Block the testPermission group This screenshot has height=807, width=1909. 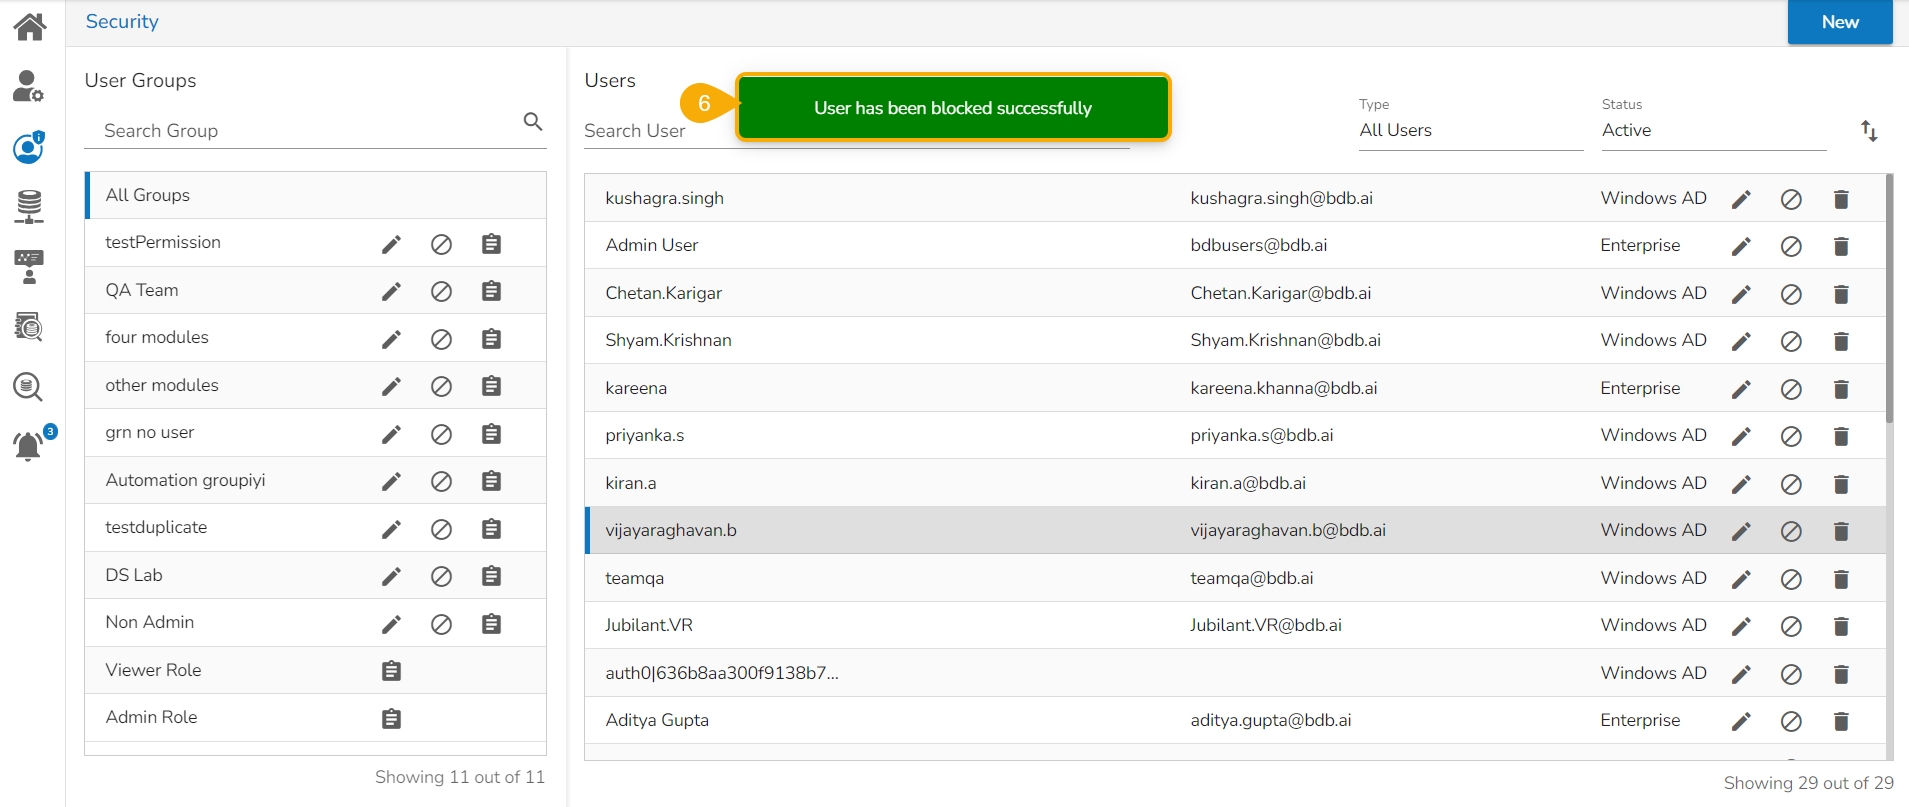(x=441, y=245)
